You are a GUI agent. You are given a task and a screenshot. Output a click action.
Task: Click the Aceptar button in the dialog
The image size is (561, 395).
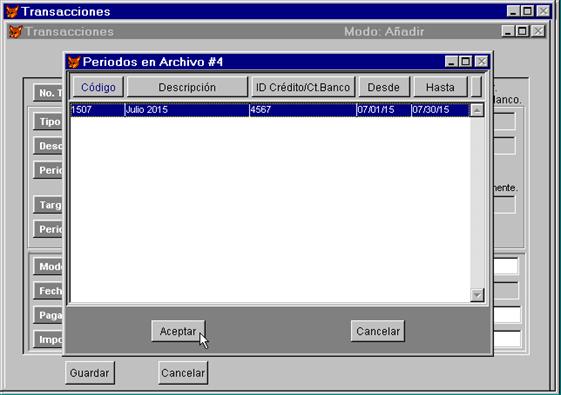[178, 331]
